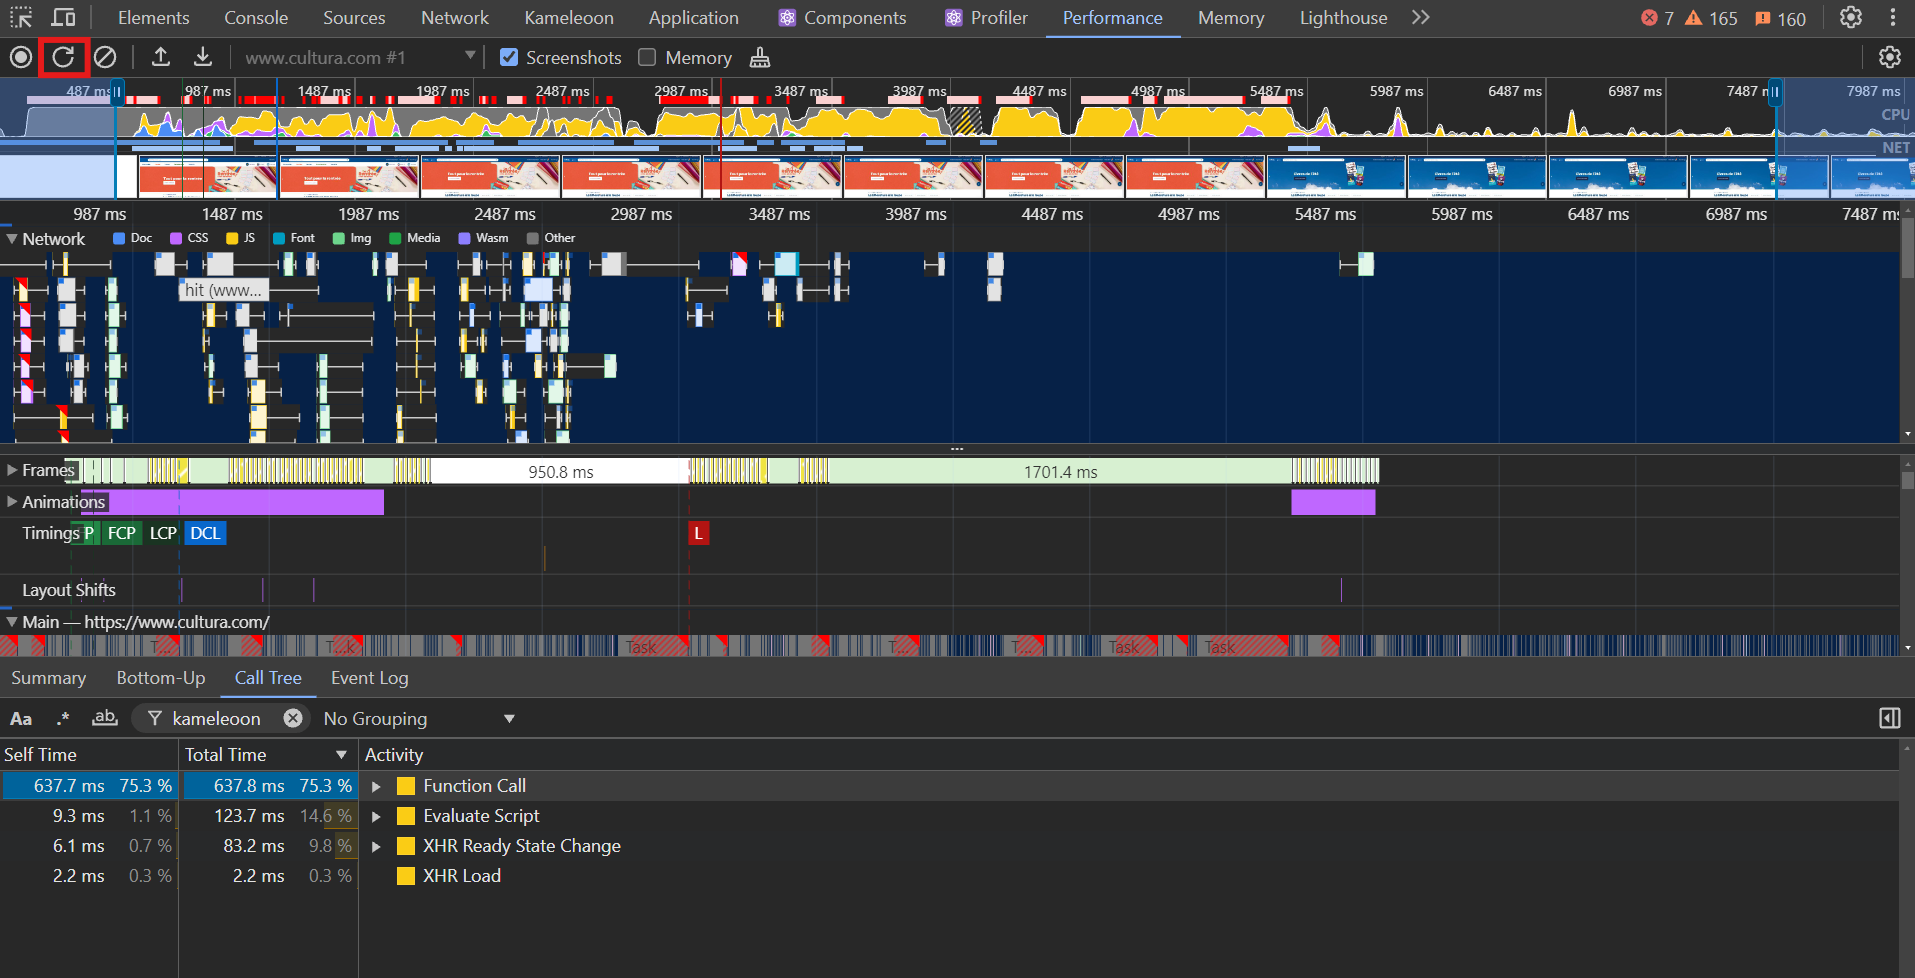The width and height of the screenshot is (1915, 978).
Task: Toggle the match case Aa filter option
Action: pyautogui.click(x=21, y=718)
